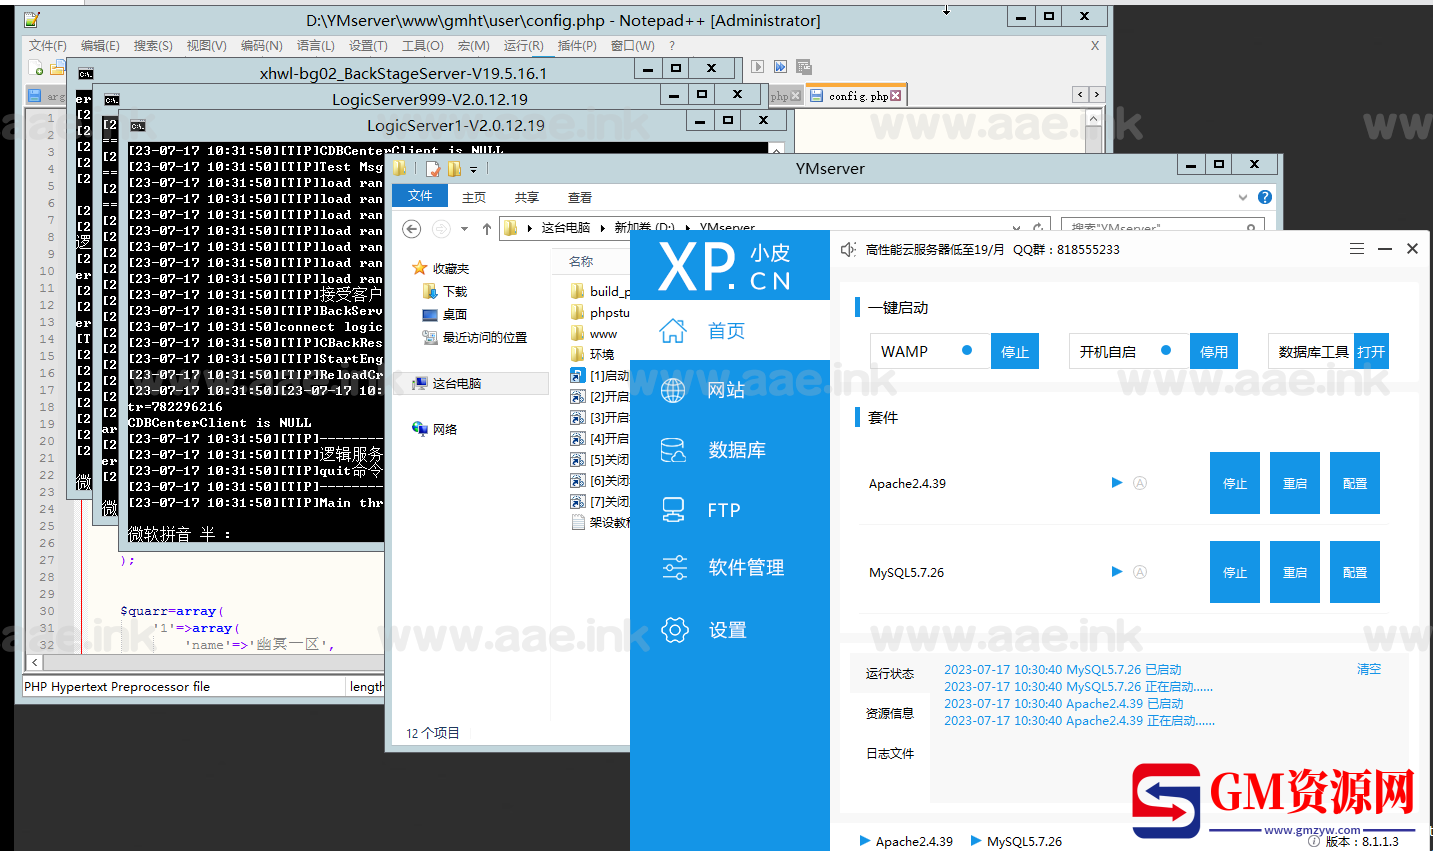This screenshot has height=851, width=1433.
Task: Open the 插件(P) menu in Notepad++
Action: tap(577, 46)
